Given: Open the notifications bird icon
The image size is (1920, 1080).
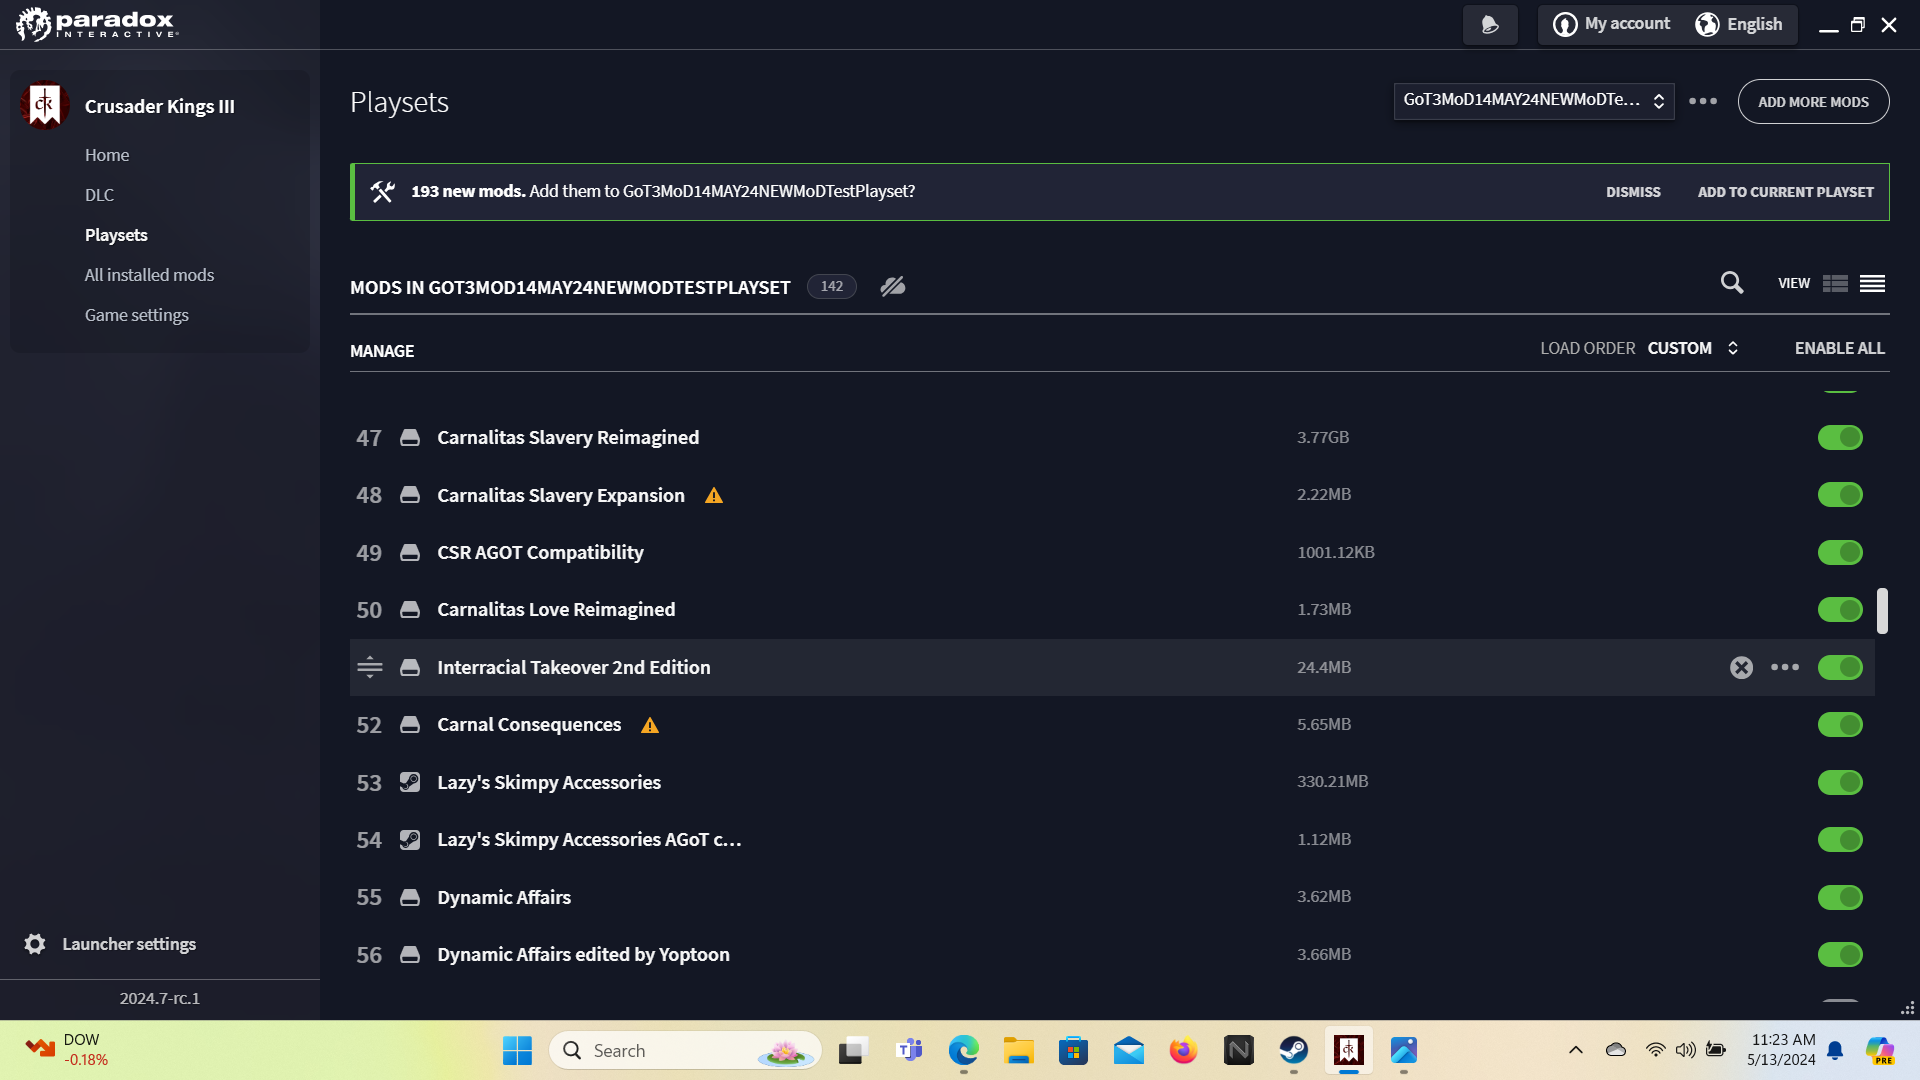Looking at the screenshot, I should point(1490,24).
